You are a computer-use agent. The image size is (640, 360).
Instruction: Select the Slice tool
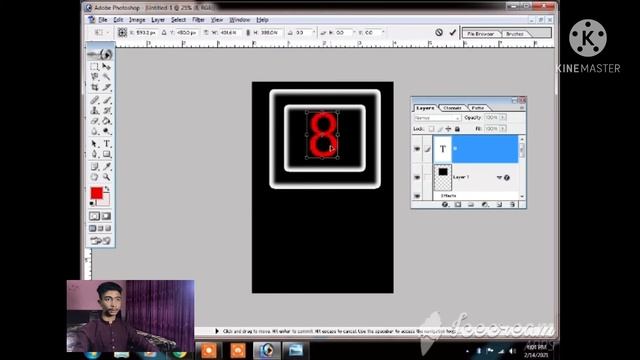107,87
